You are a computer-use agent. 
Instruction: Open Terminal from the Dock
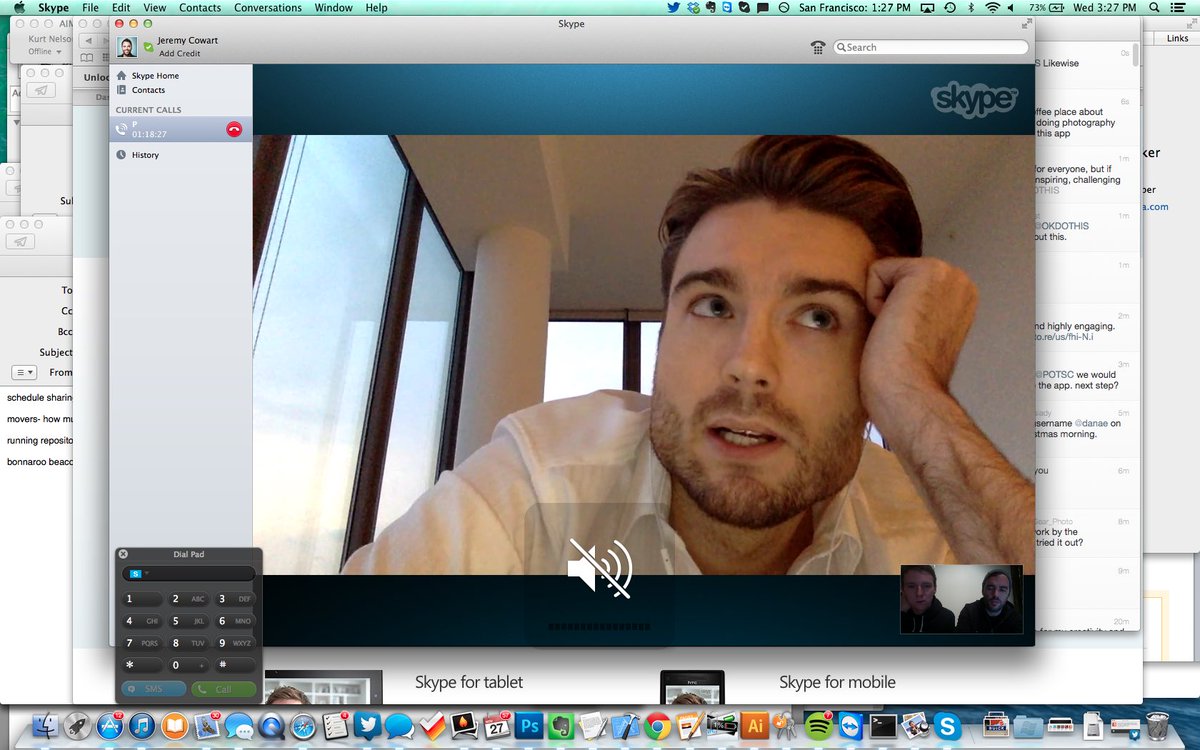(883, 726)
